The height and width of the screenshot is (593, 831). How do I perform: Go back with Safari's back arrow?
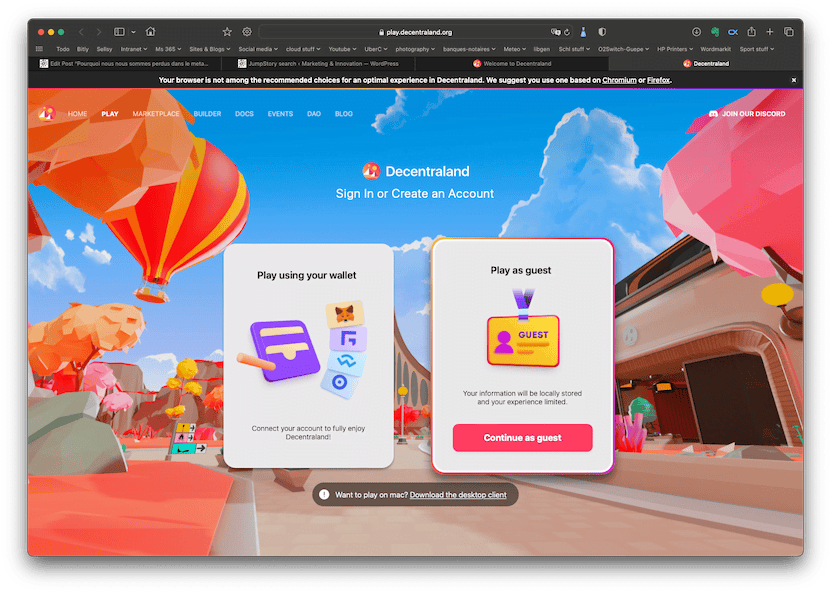tap(81, 32)
